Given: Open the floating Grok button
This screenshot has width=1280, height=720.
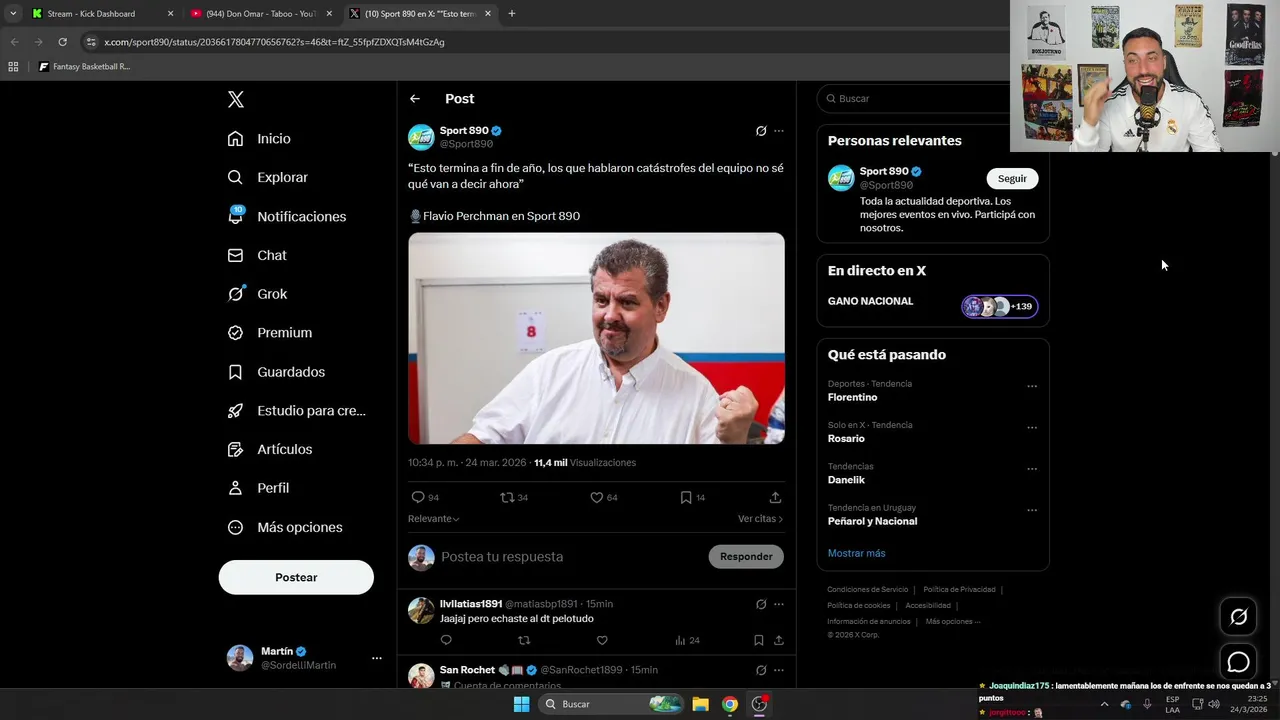Looking at the screenshot, I should [1238, 617].
